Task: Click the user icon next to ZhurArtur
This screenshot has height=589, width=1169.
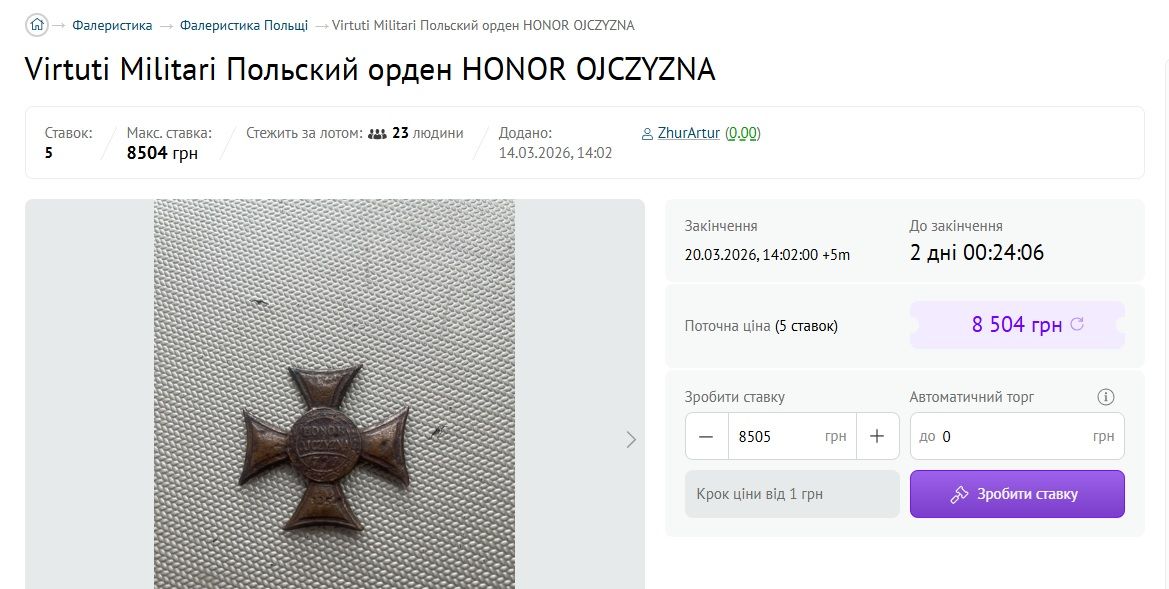Action: (x=647, y=134)
